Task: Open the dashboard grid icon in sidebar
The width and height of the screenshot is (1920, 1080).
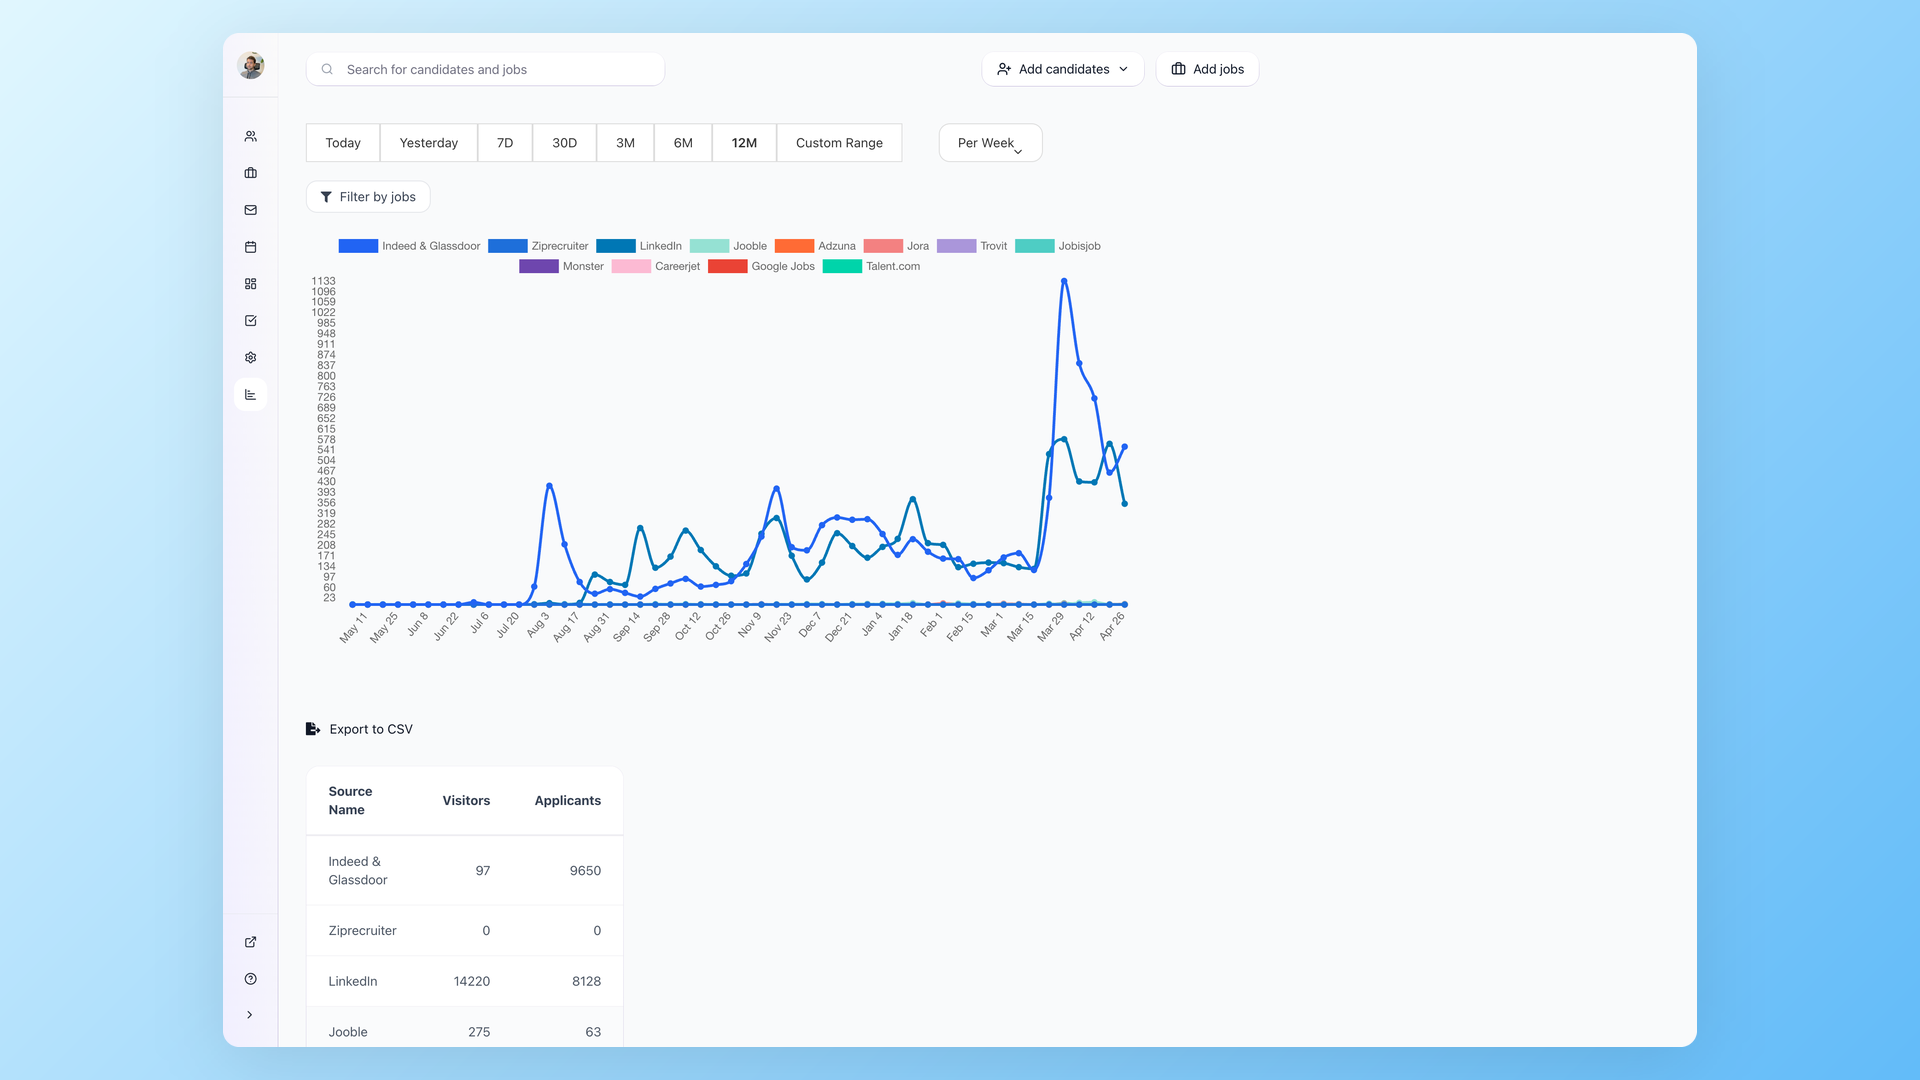Action: click(x=251, y=284)
